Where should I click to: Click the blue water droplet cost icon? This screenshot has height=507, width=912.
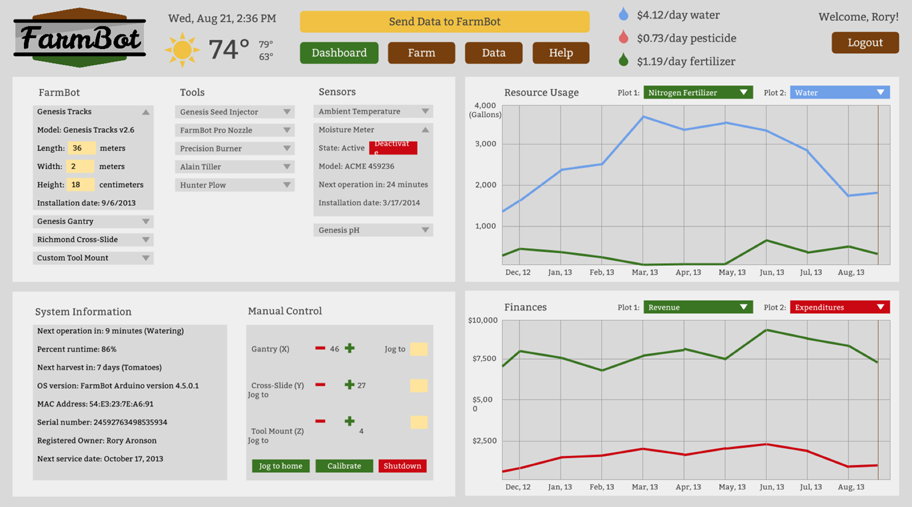click(x=624, y=15)
